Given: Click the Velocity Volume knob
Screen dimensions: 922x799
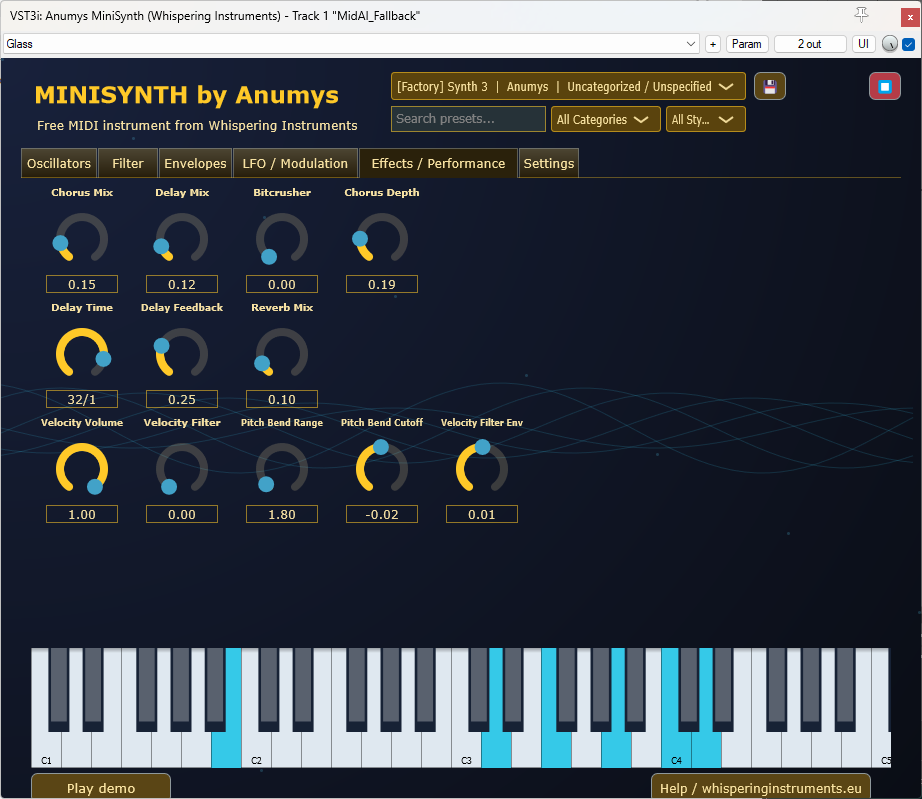Looking at the screenshot, I should point(82,469).
